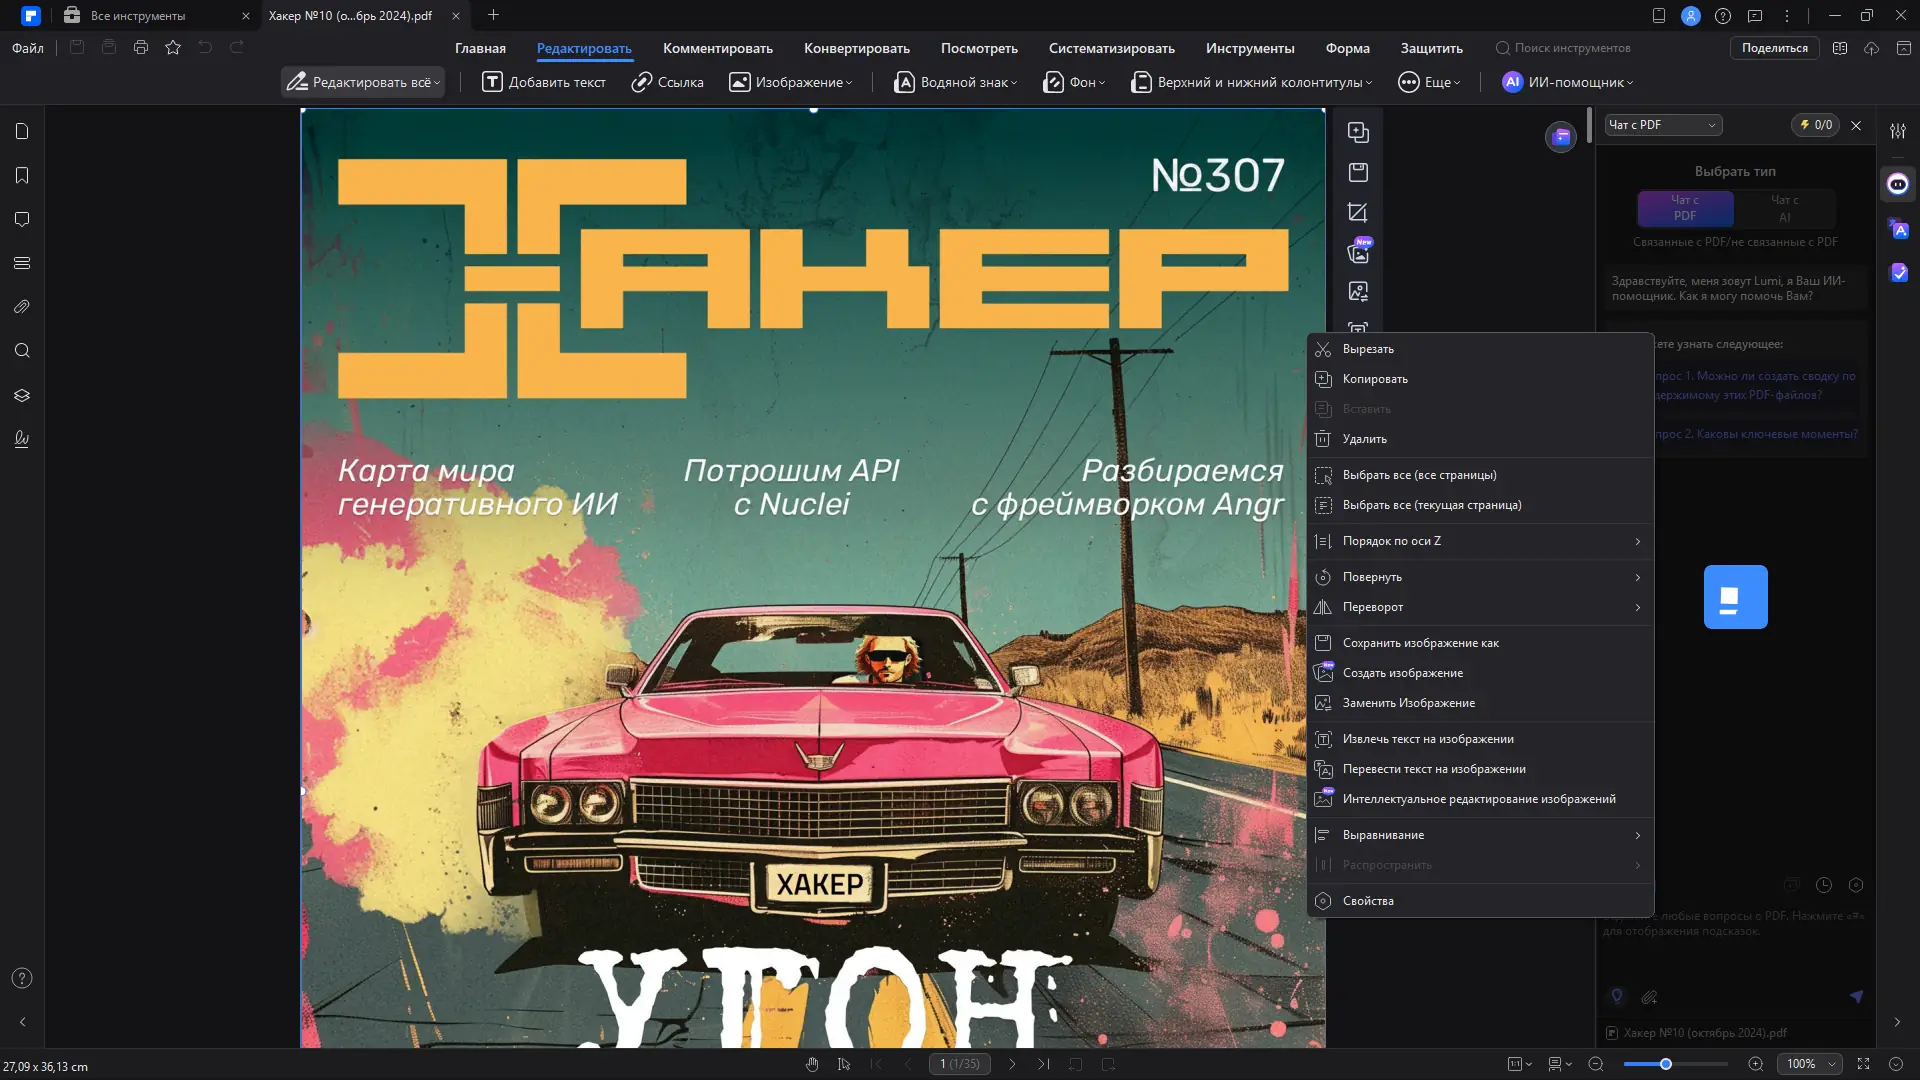The width and height of the screenshot is (1920, 1080).
Task: Click the print icon in top bar
Action: [141, 48]
